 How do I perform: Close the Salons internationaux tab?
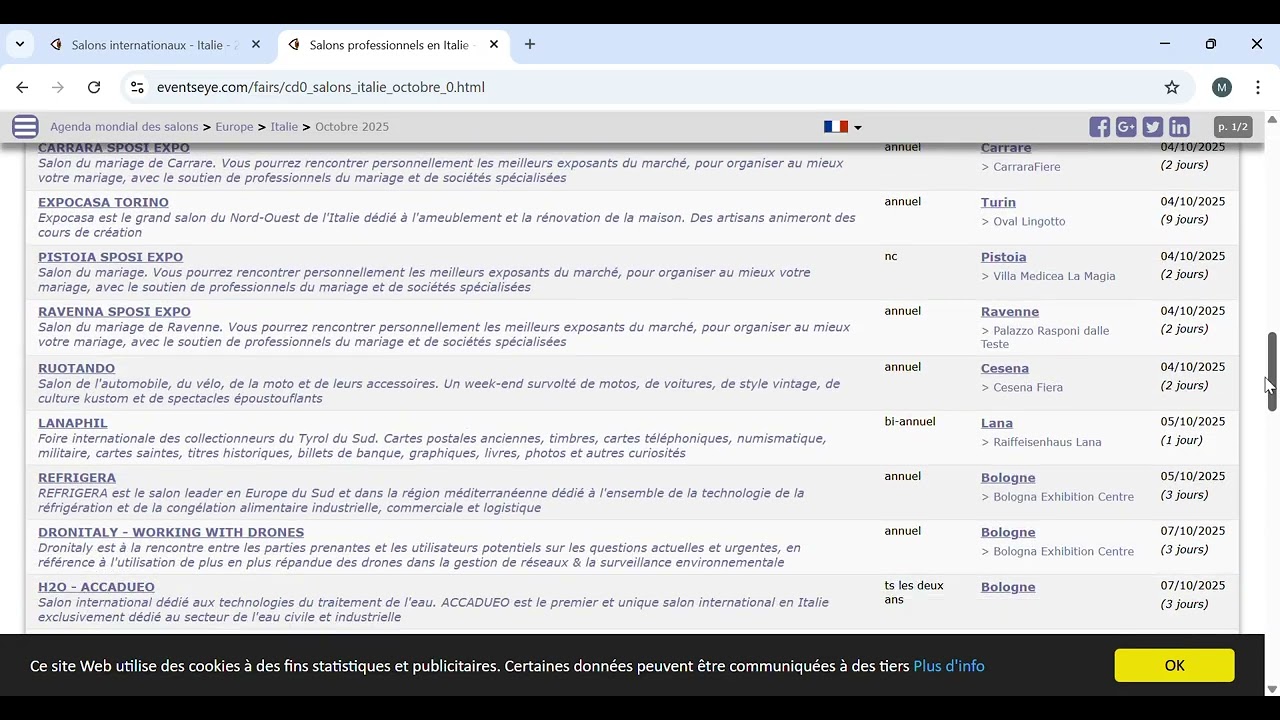click(x=256, y=45)
